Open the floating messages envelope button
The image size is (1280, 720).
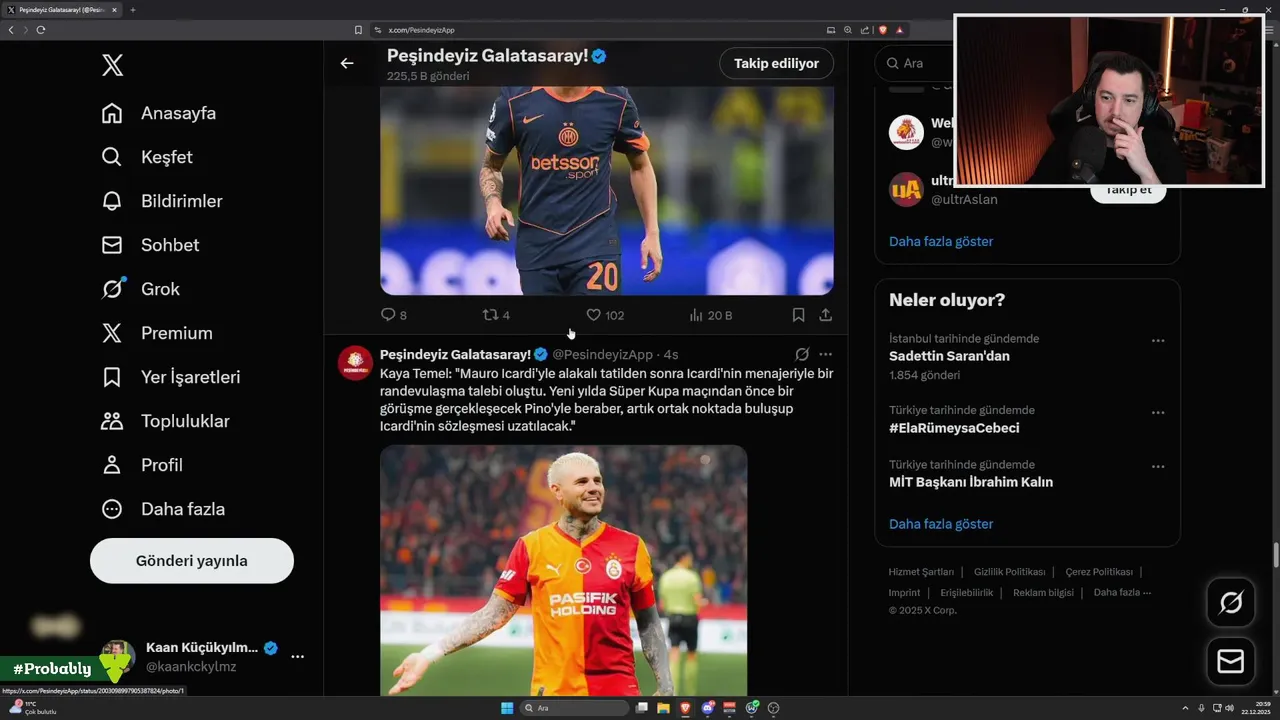pyautogui.click(x=1231, y=662)
